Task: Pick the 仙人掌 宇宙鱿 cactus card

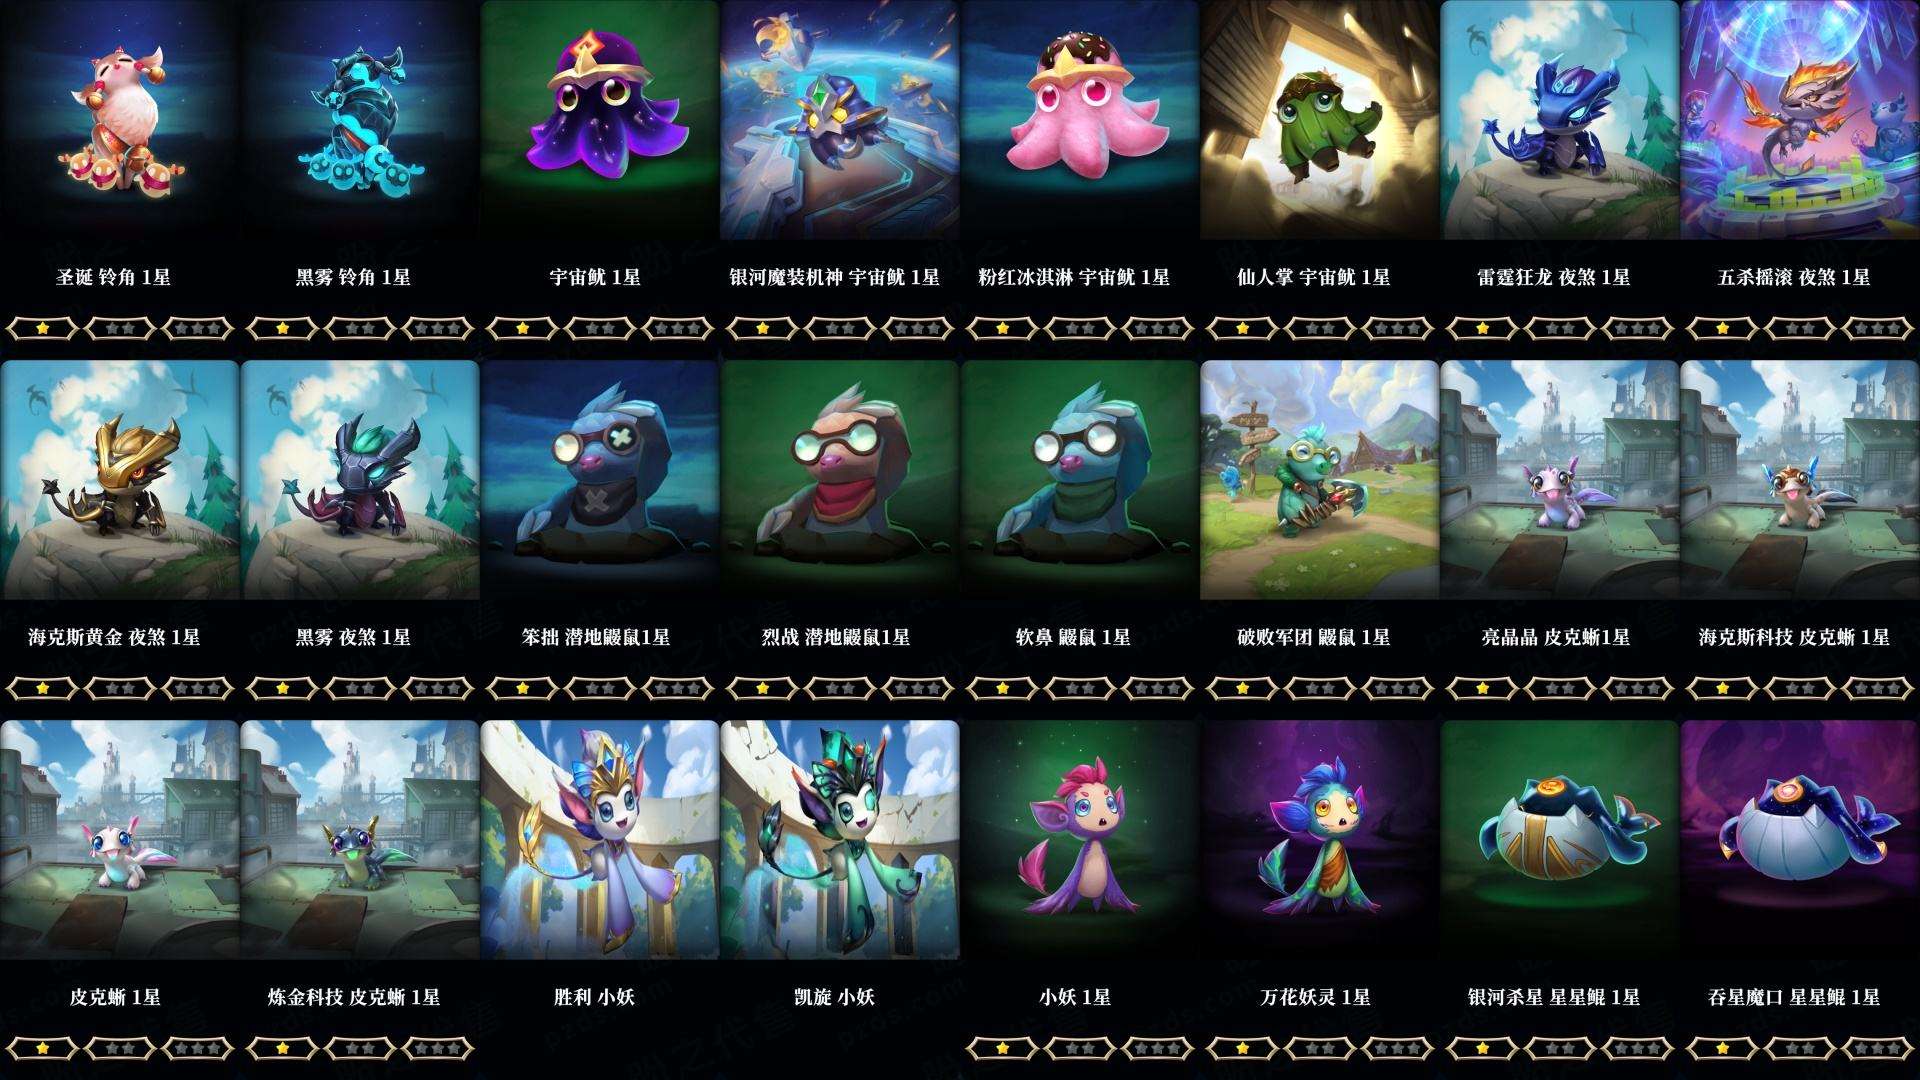Action: tap(1319, 120)
